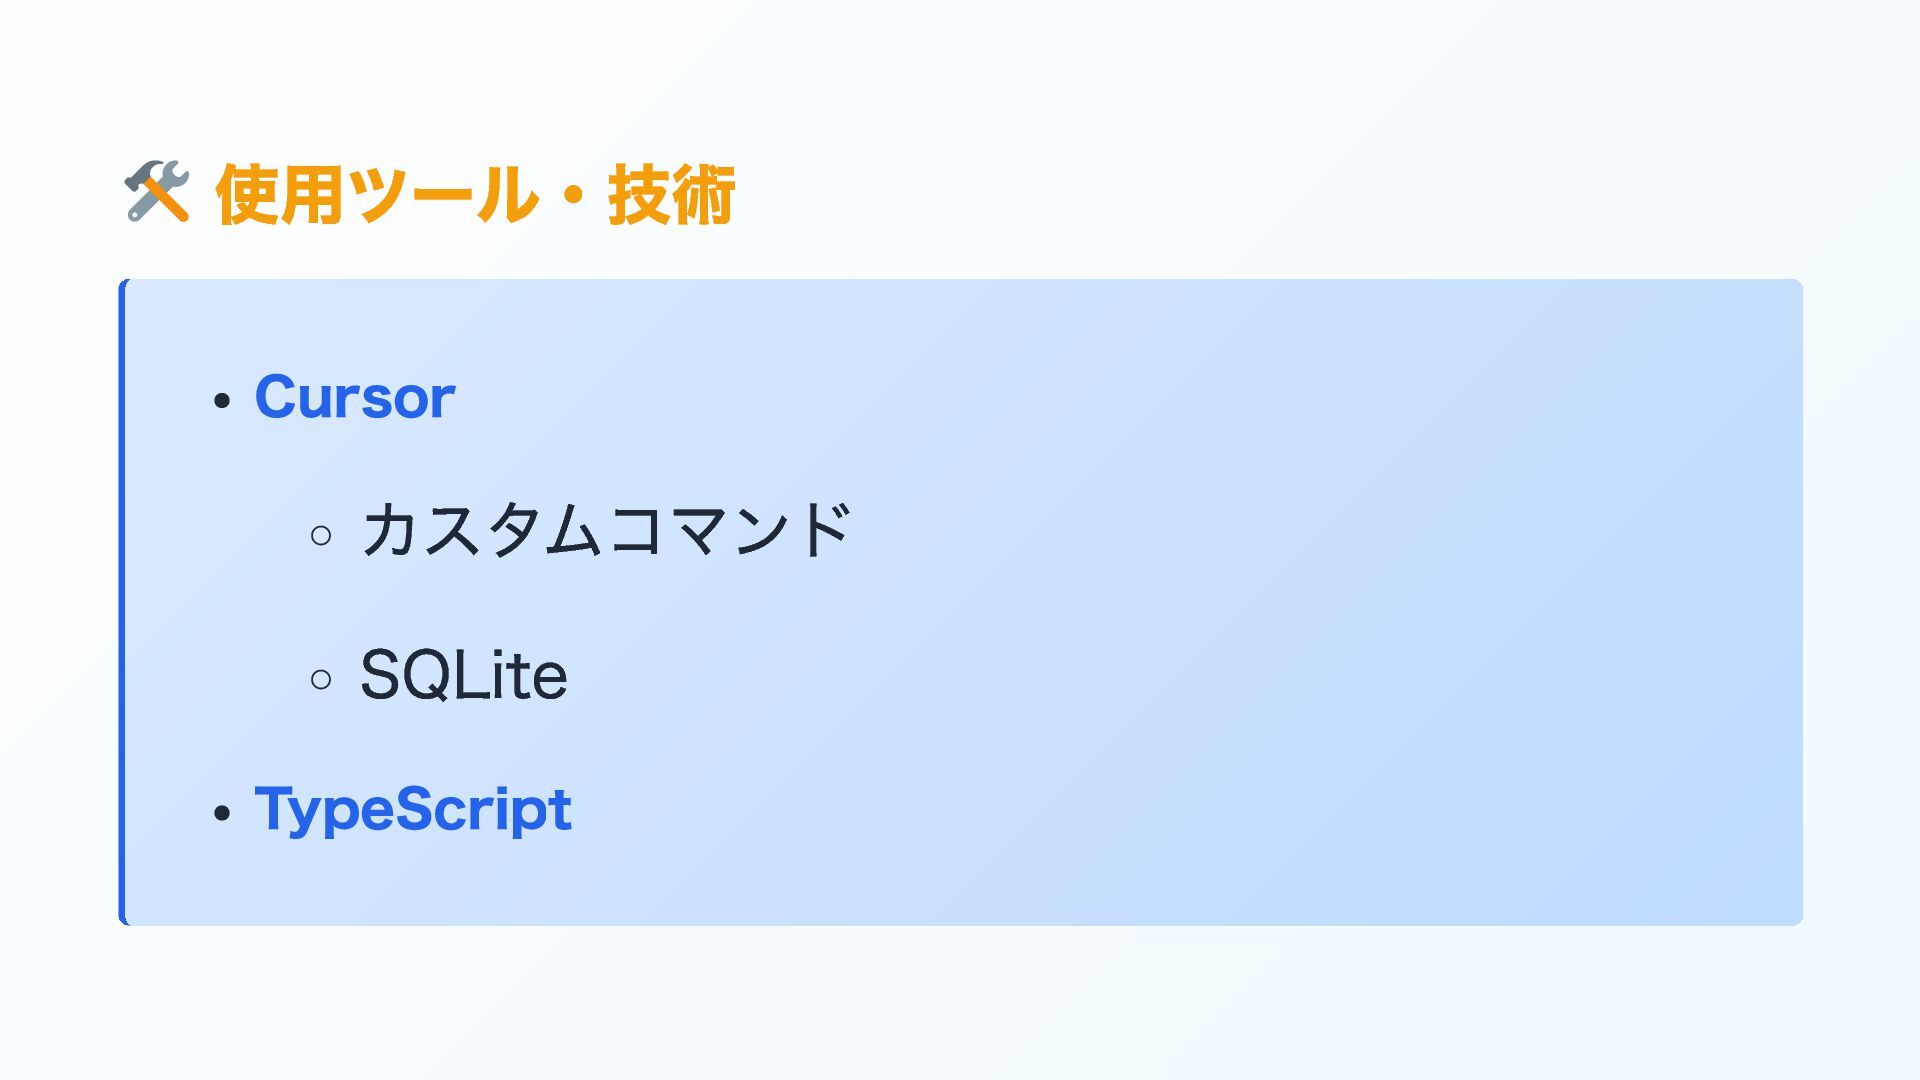Click the コマンド portion of the sub-item

tap(728, 530)
